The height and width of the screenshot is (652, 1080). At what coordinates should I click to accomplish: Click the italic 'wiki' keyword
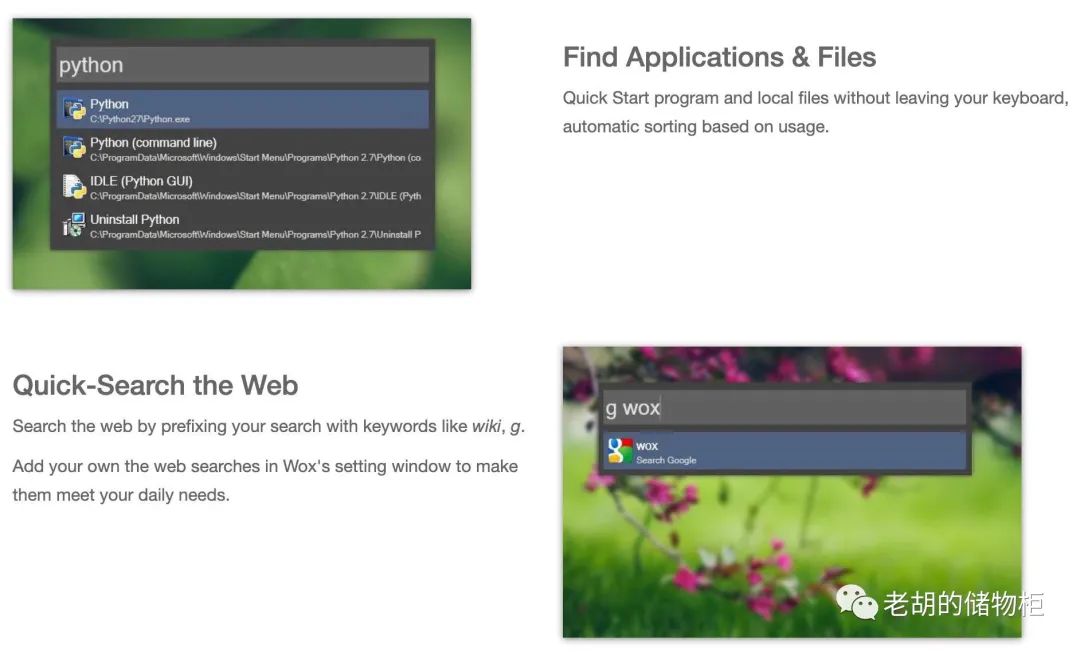486,426
